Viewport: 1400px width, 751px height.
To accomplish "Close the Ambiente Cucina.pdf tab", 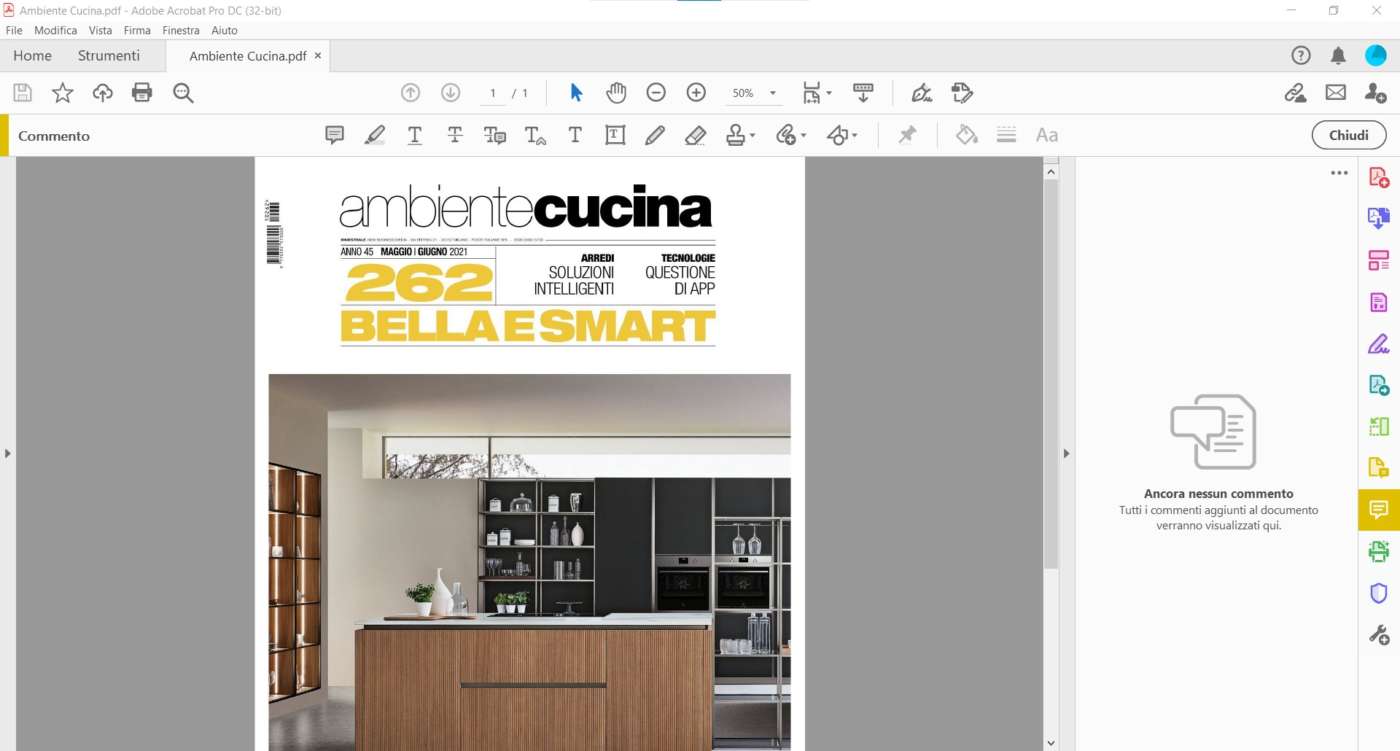I will click(x=318, y=56).
